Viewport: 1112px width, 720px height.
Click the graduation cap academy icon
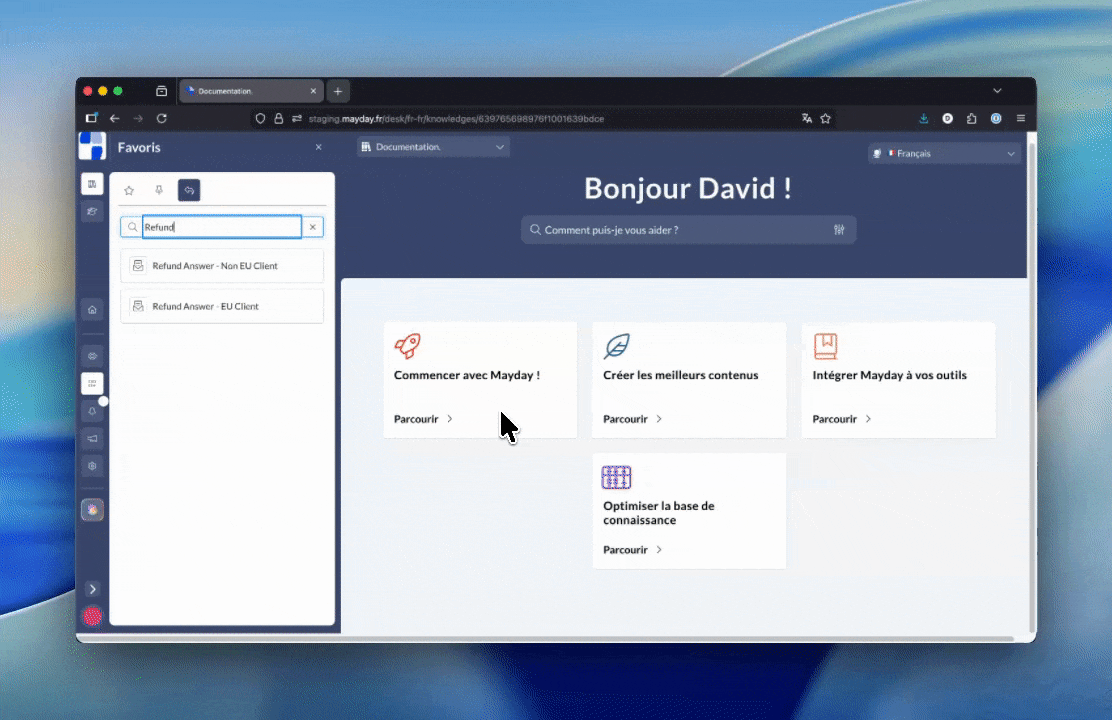tap(92, 212)
